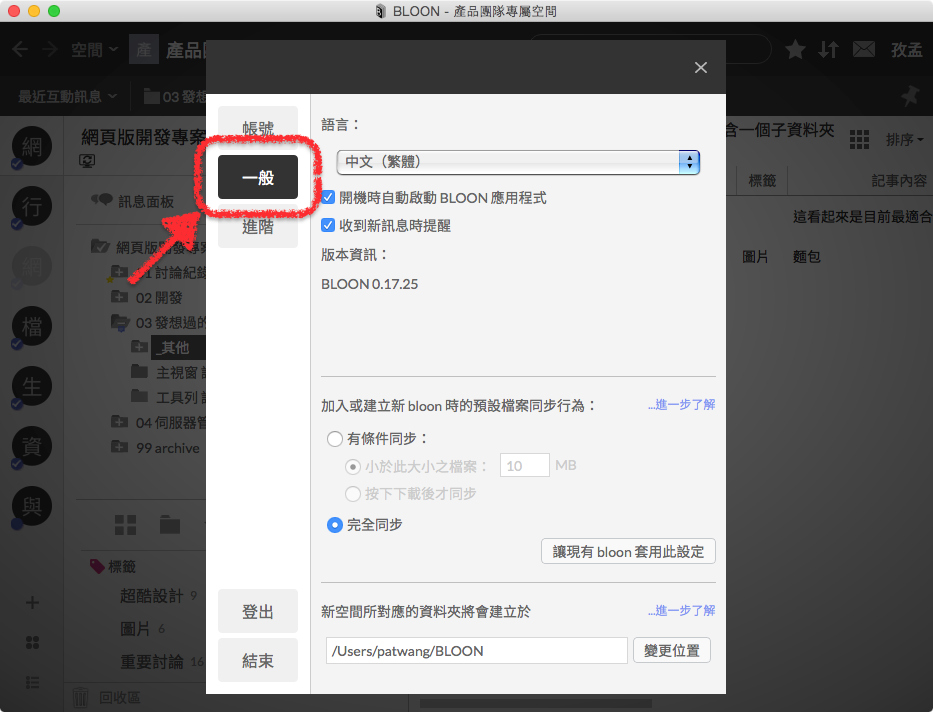Select the 一般 settings tab
The image size is (933, 712).
258,177
